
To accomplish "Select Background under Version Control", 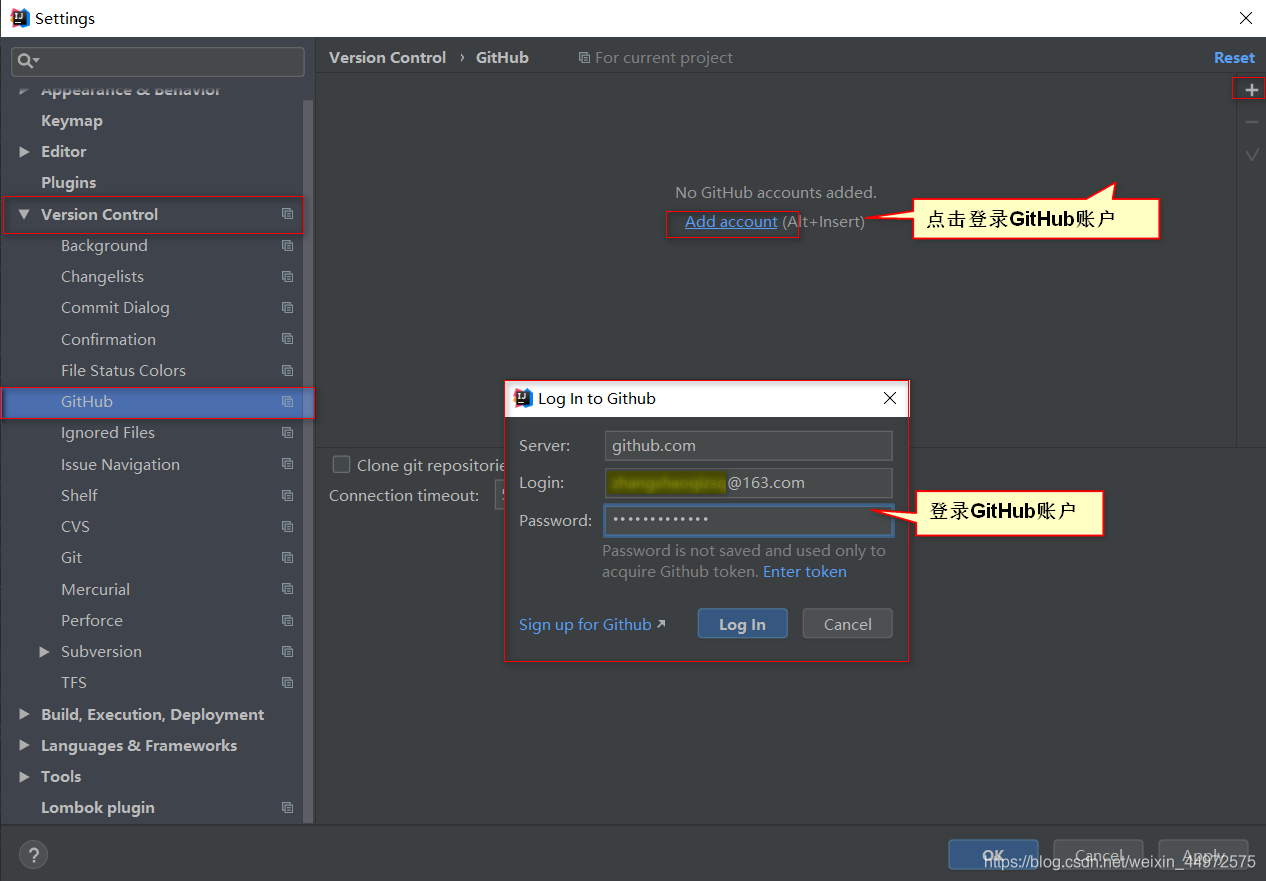I will pos(104,245).
